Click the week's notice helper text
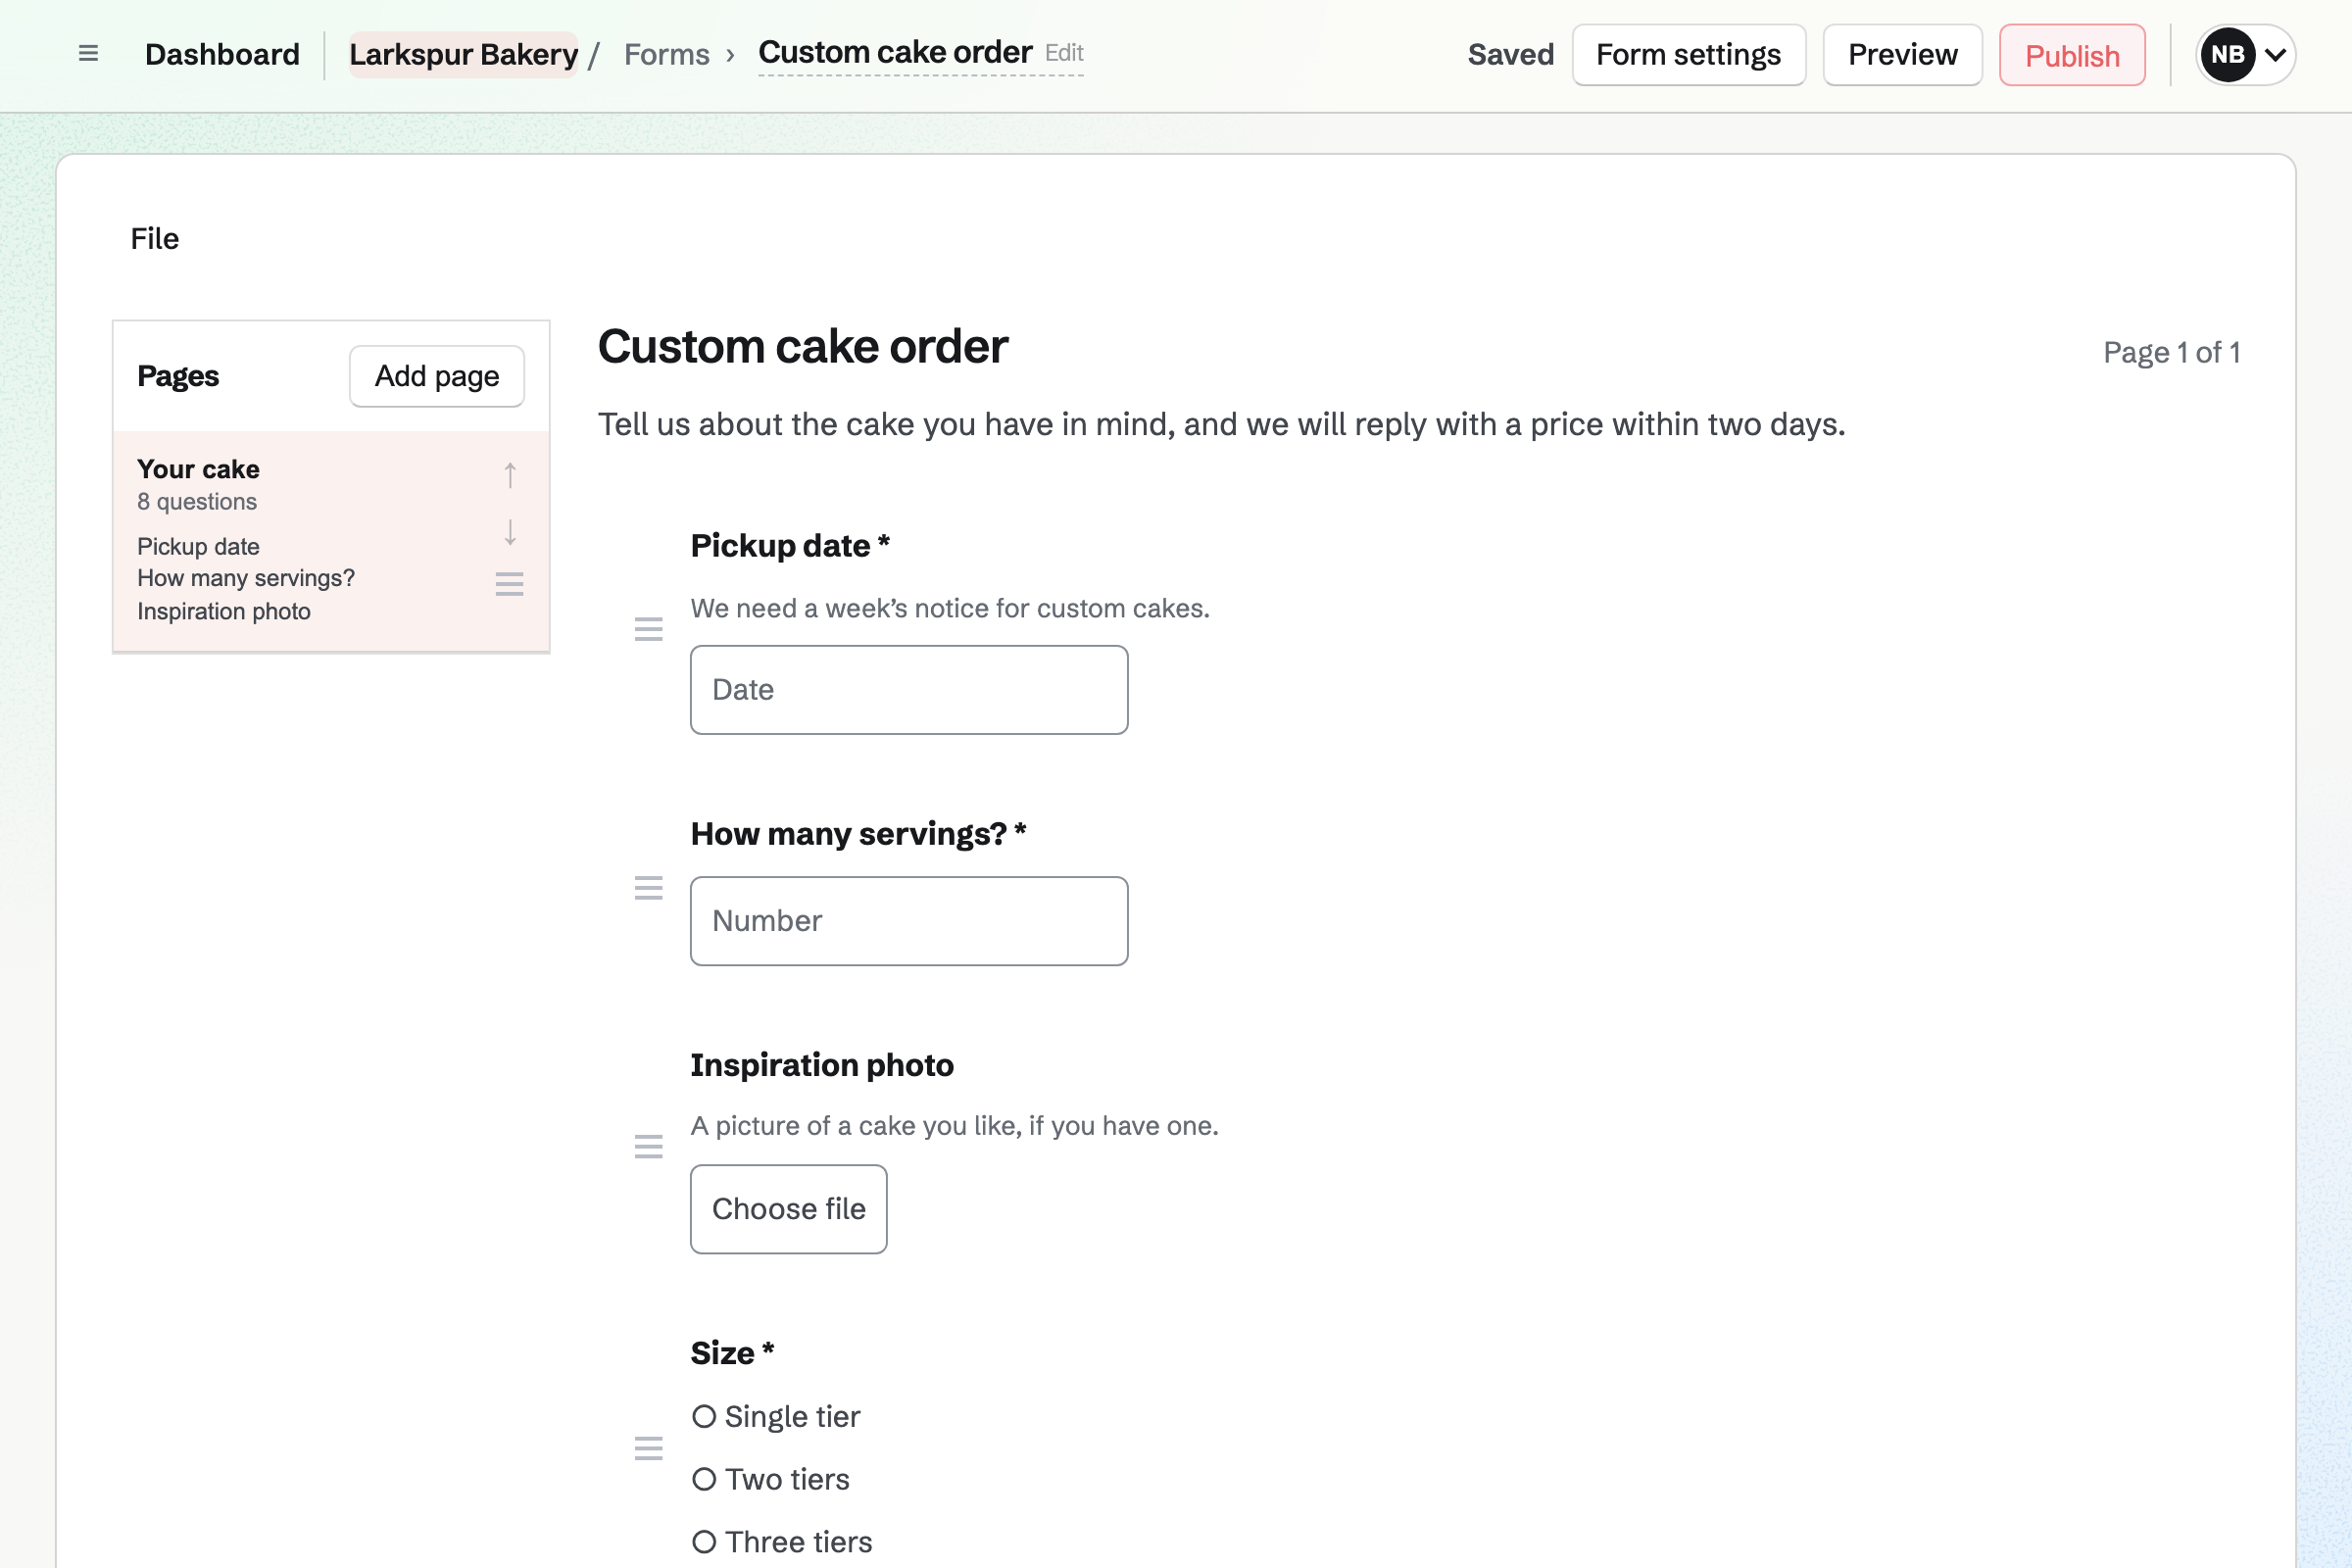 950,609
